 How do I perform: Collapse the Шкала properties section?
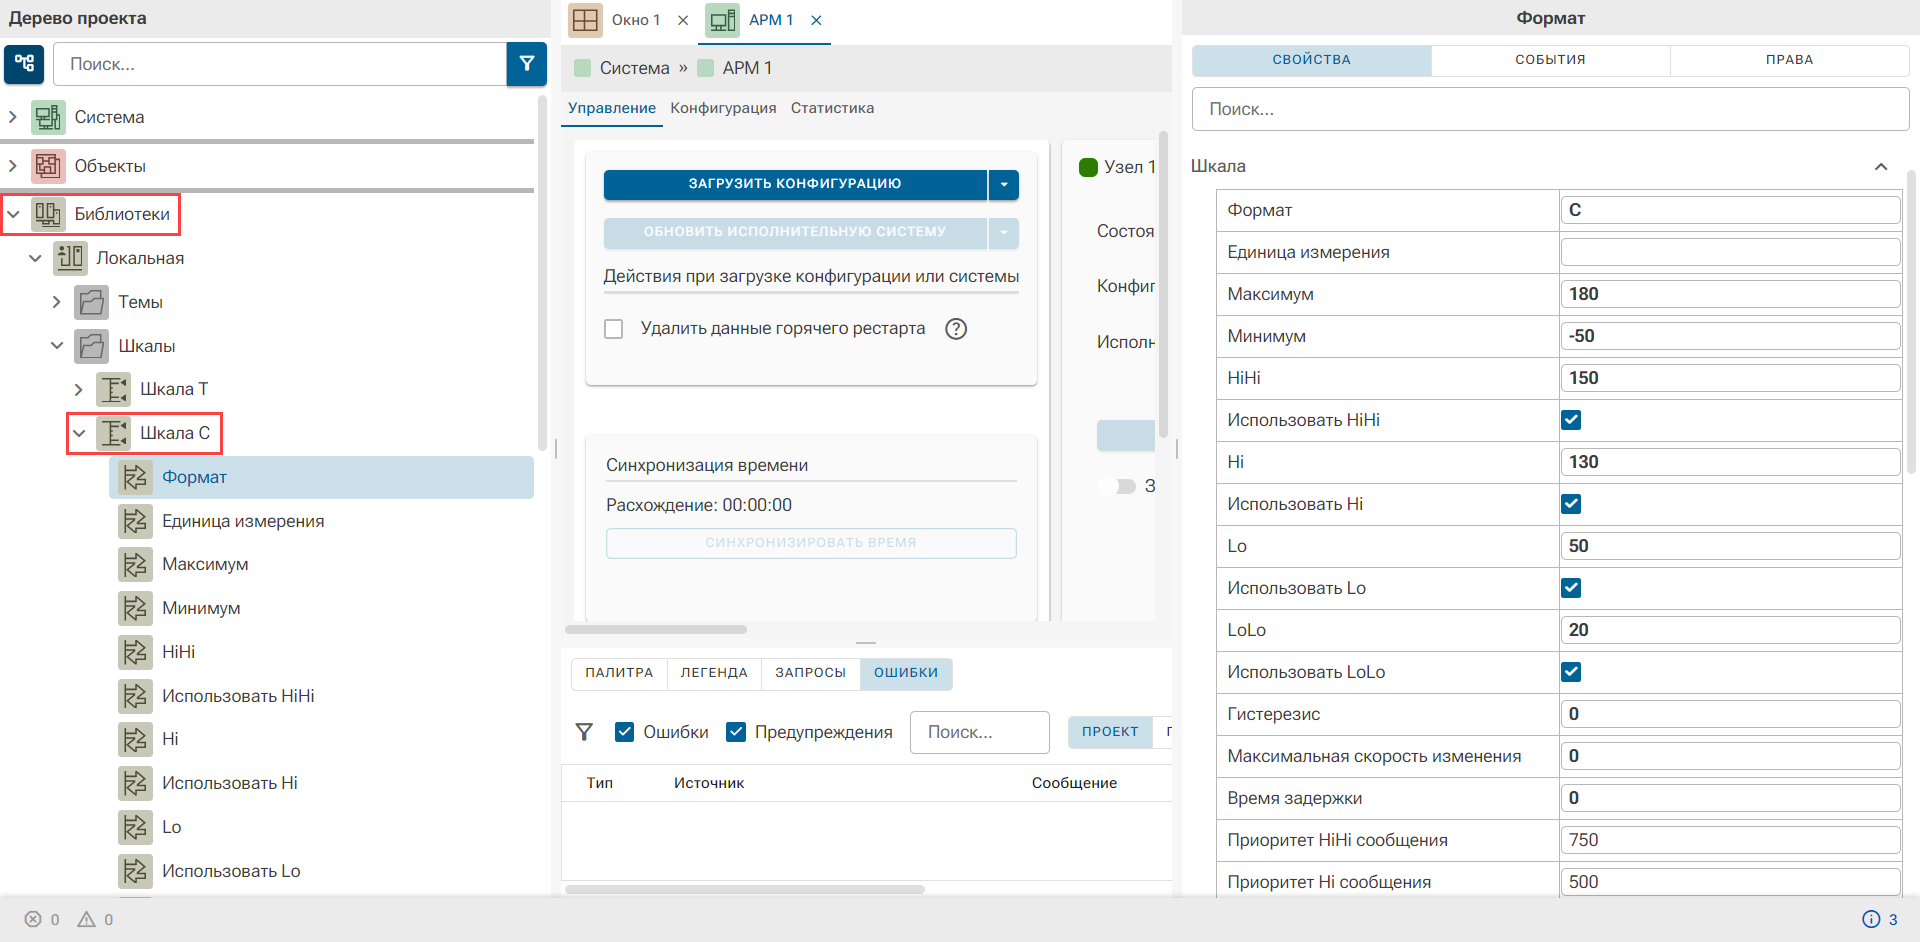coord(1881,167)
